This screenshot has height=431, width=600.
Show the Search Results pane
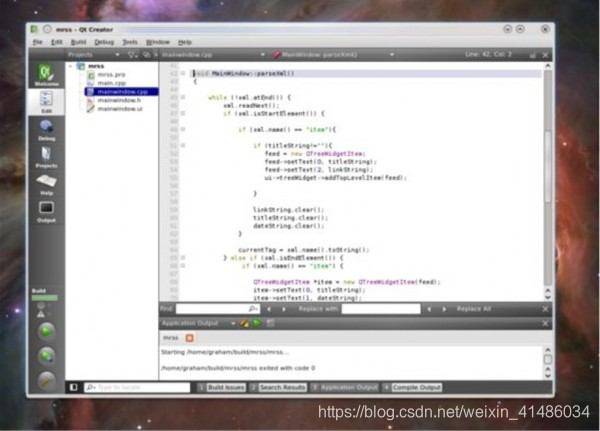tap(278, 388)
